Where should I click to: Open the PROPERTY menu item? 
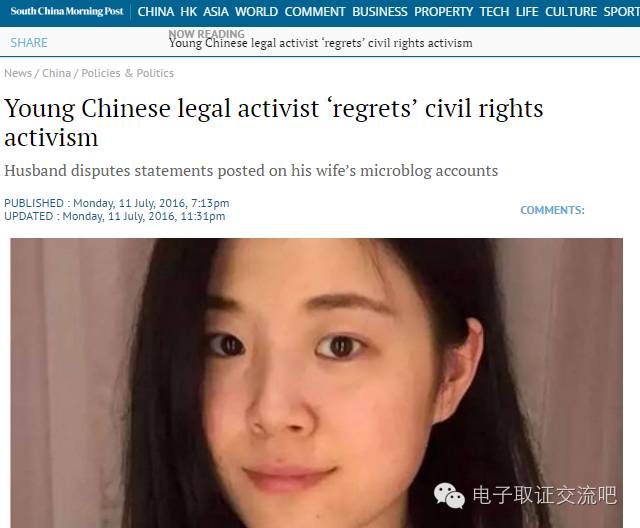(x=443, y=12)
